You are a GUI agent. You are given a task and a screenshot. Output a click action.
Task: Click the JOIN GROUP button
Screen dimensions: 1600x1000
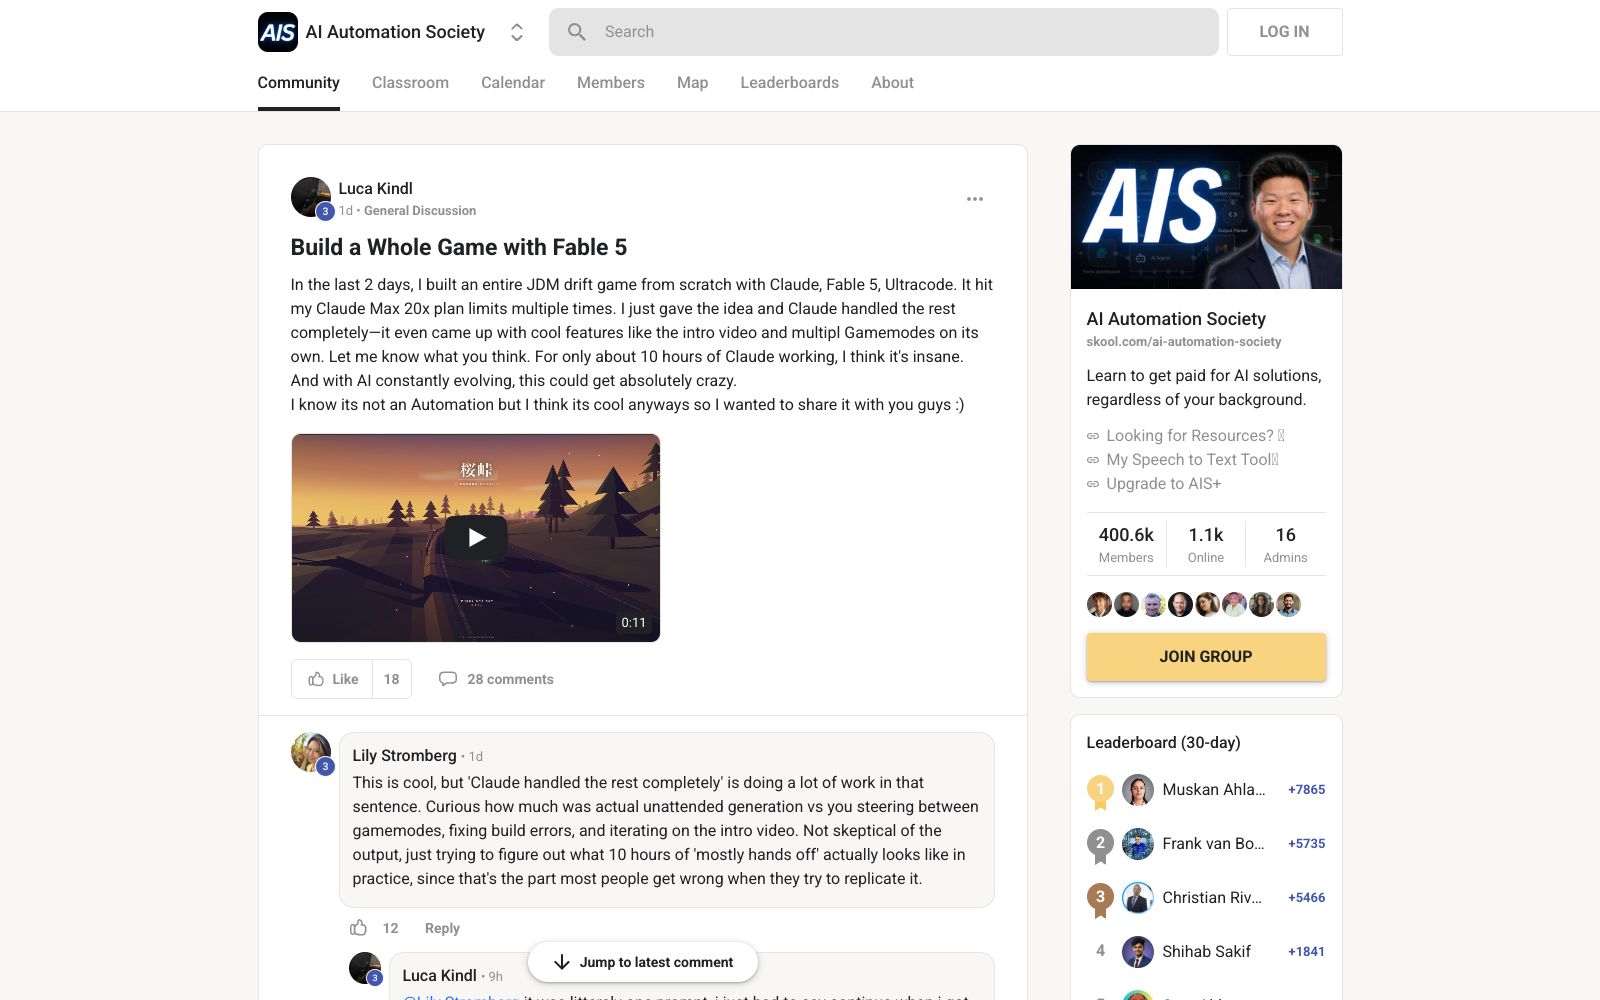coord(1206,657)
